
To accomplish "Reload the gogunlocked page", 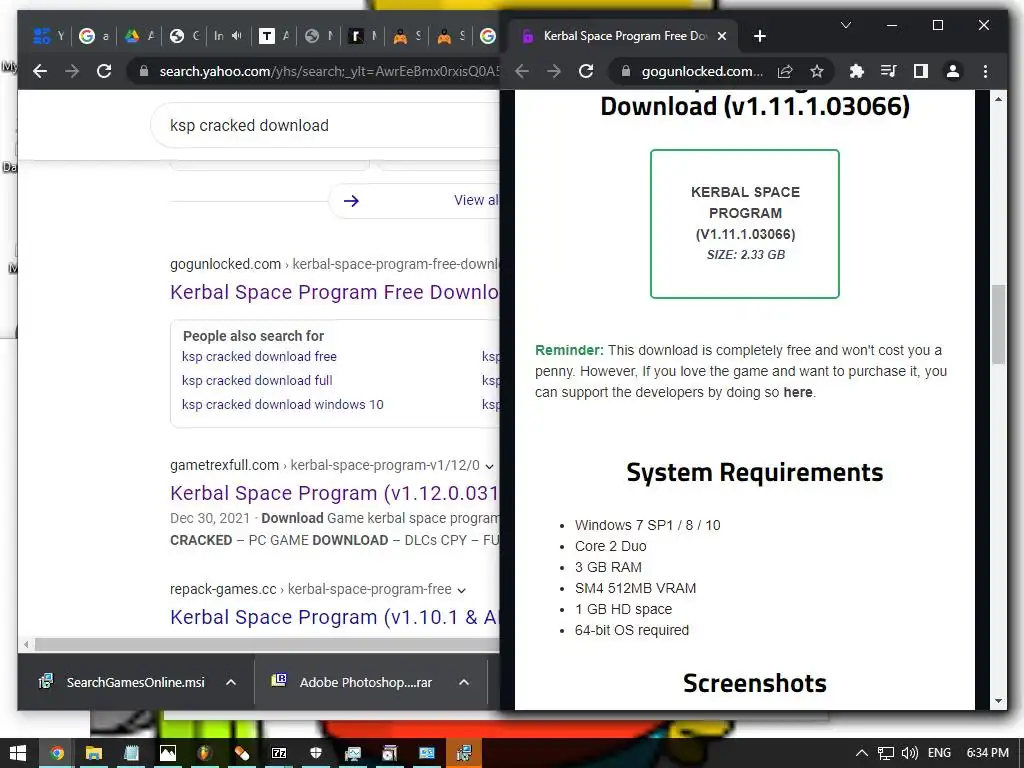I will 586,71.
